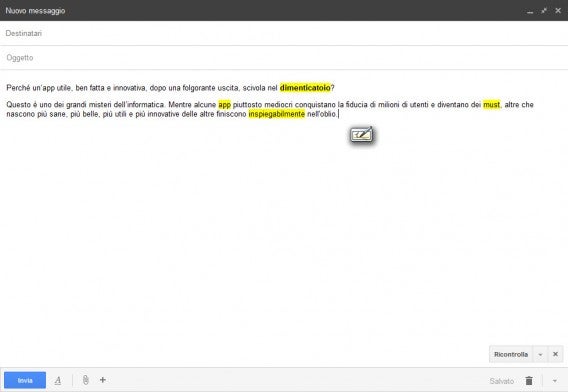Screen dimensions: 568x392
Task: Close the Ricontrolla spell check bar
Action: [x=555, y=354]
